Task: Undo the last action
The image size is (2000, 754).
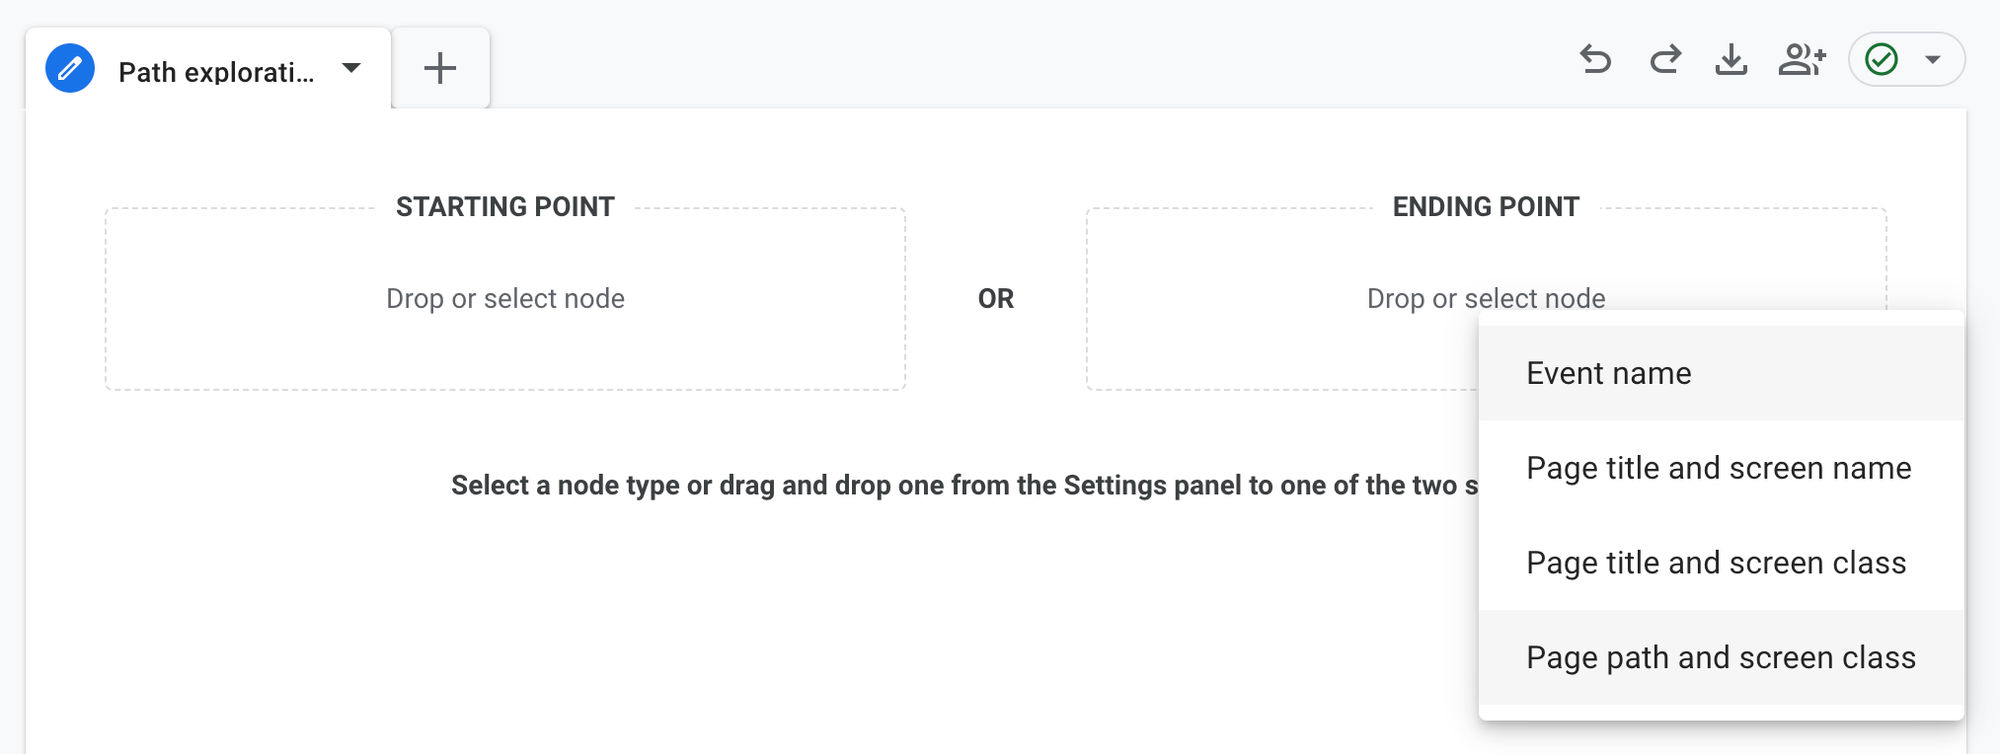Action: [1597, 60]
